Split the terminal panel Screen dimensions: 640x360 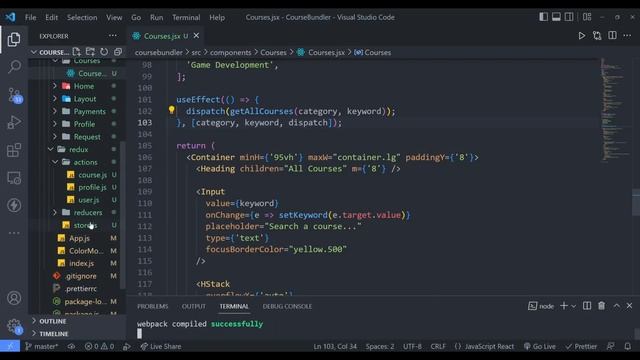coord(587,306)
